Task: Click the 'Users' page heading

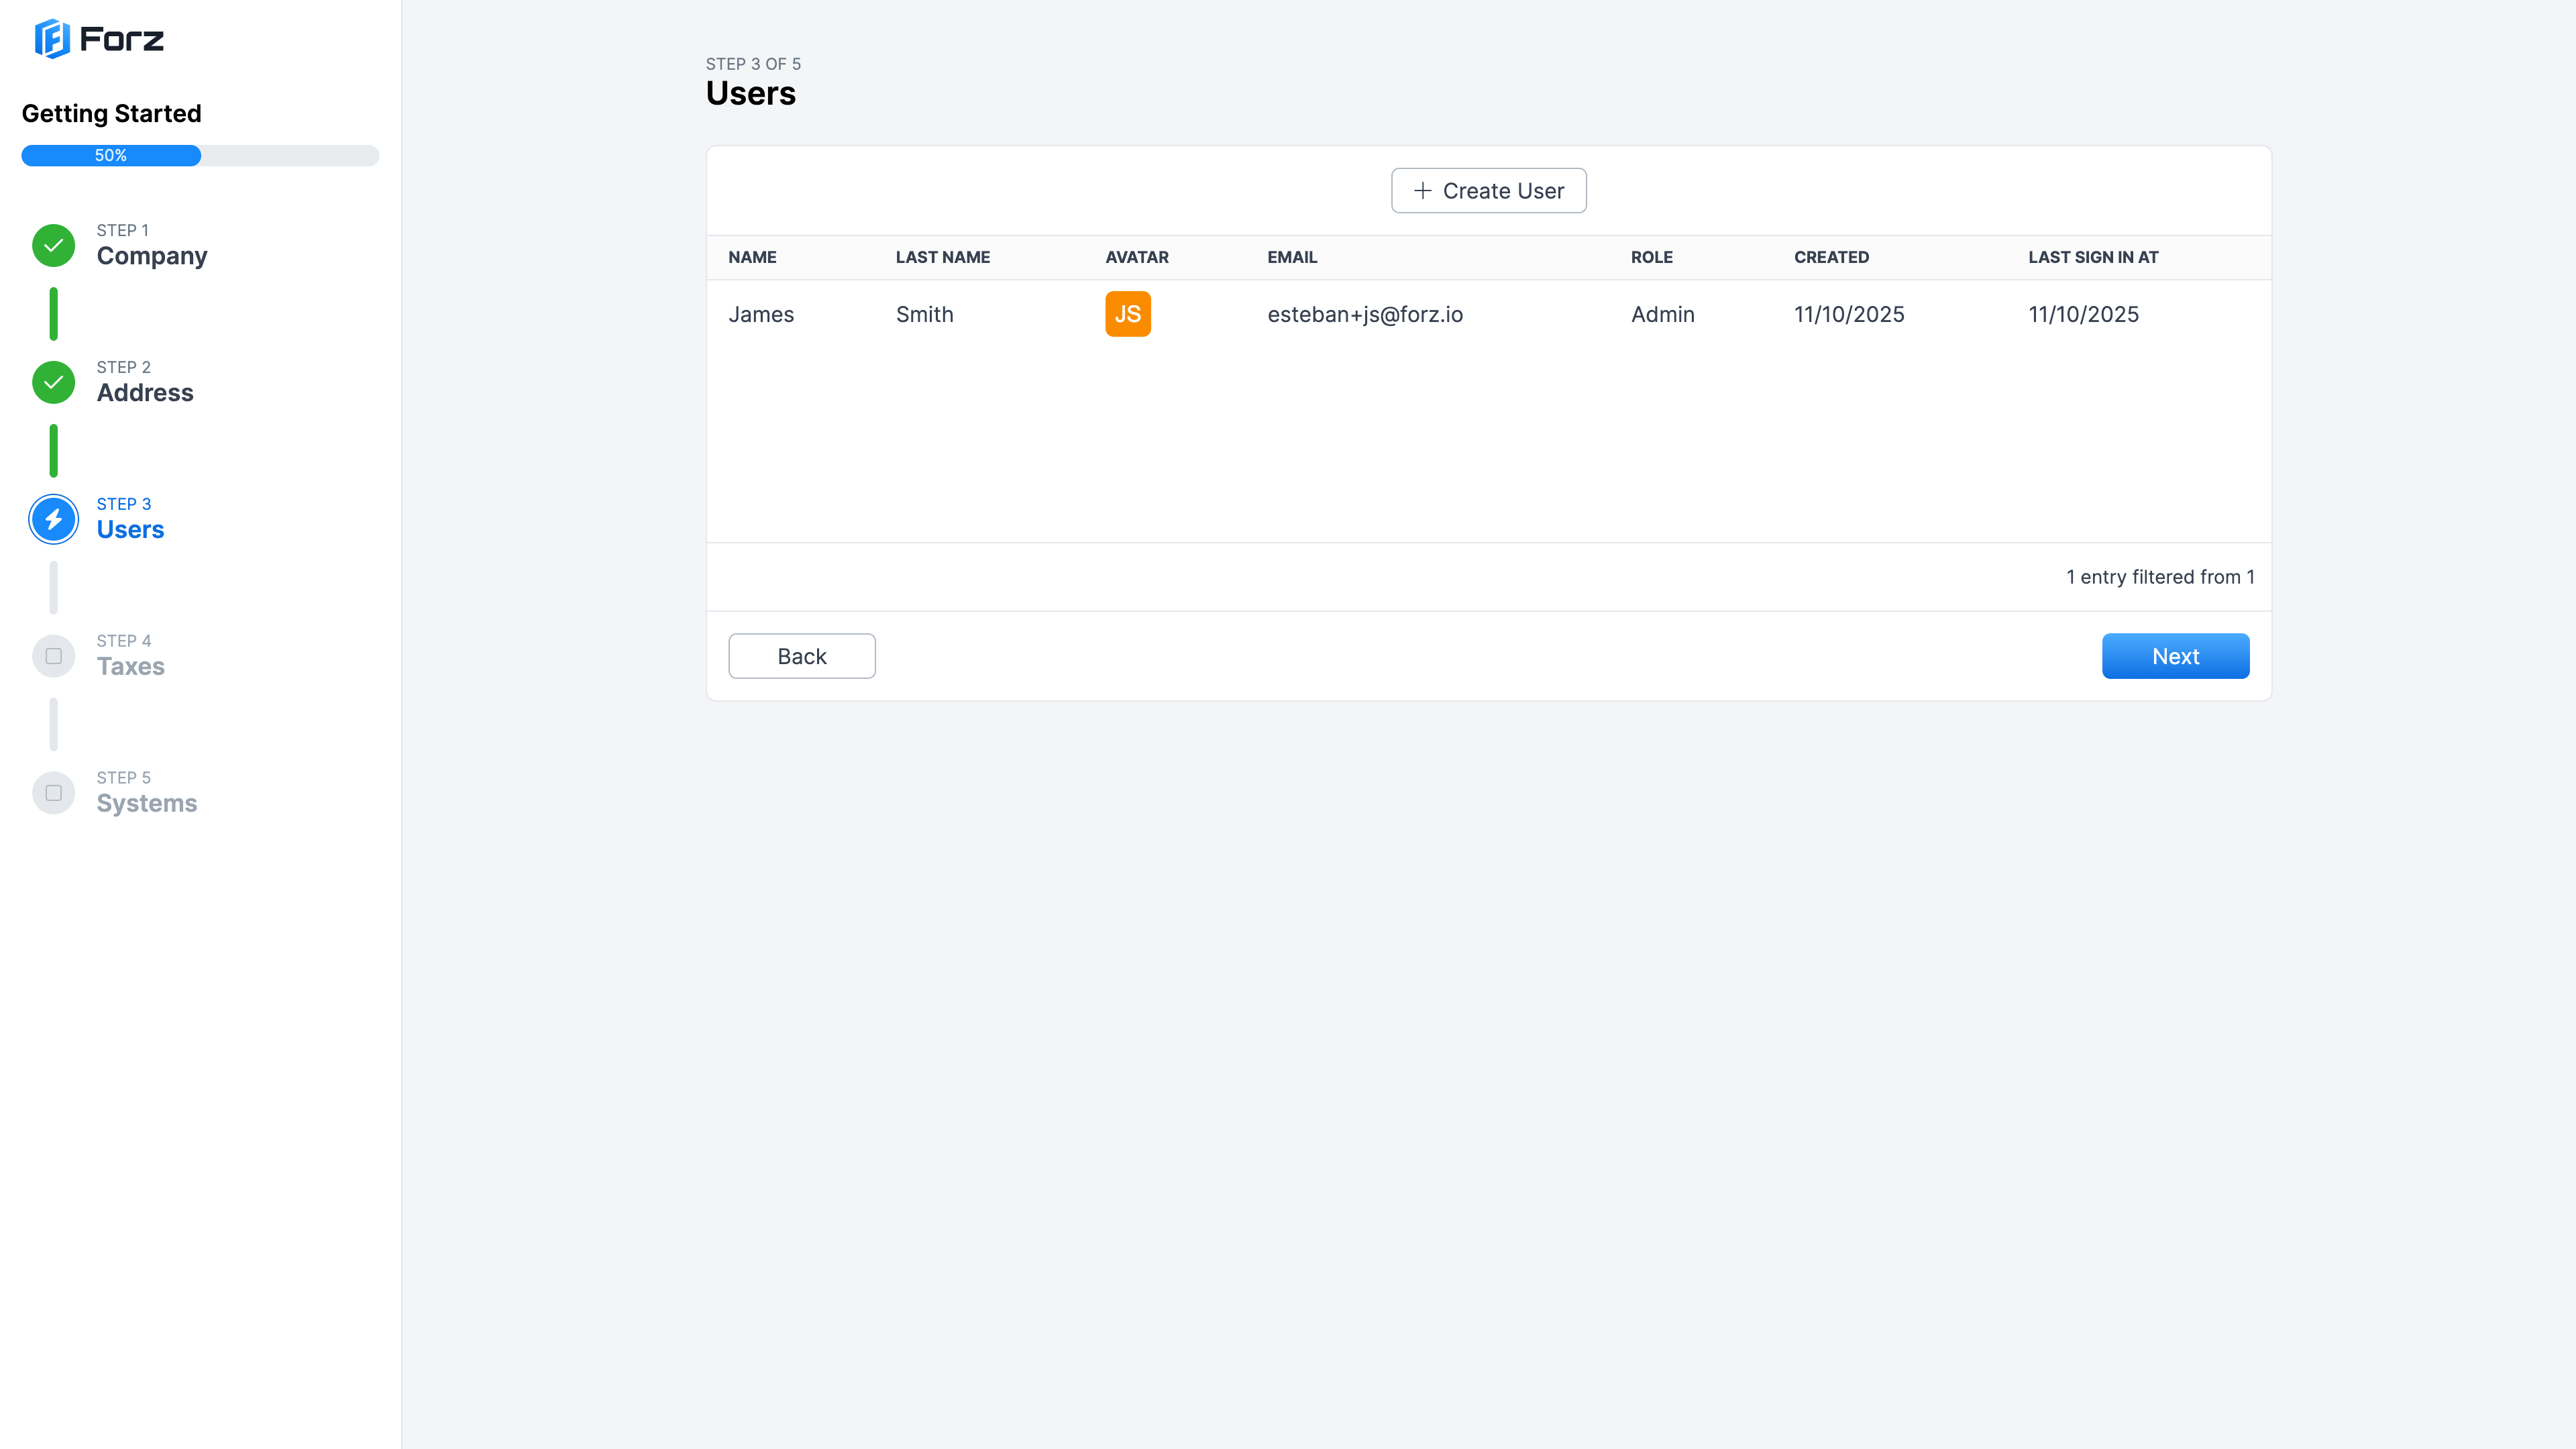Action: coord(751,93)
